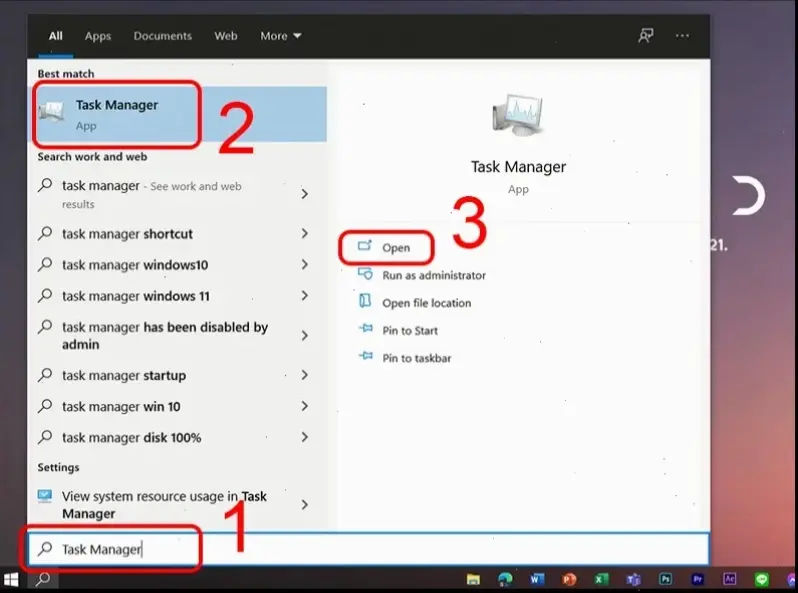The height and width of the screenshot is (593, 798).
Task: Choose Pin to Start
Action: pyautogui.click(x=410, y=330)
